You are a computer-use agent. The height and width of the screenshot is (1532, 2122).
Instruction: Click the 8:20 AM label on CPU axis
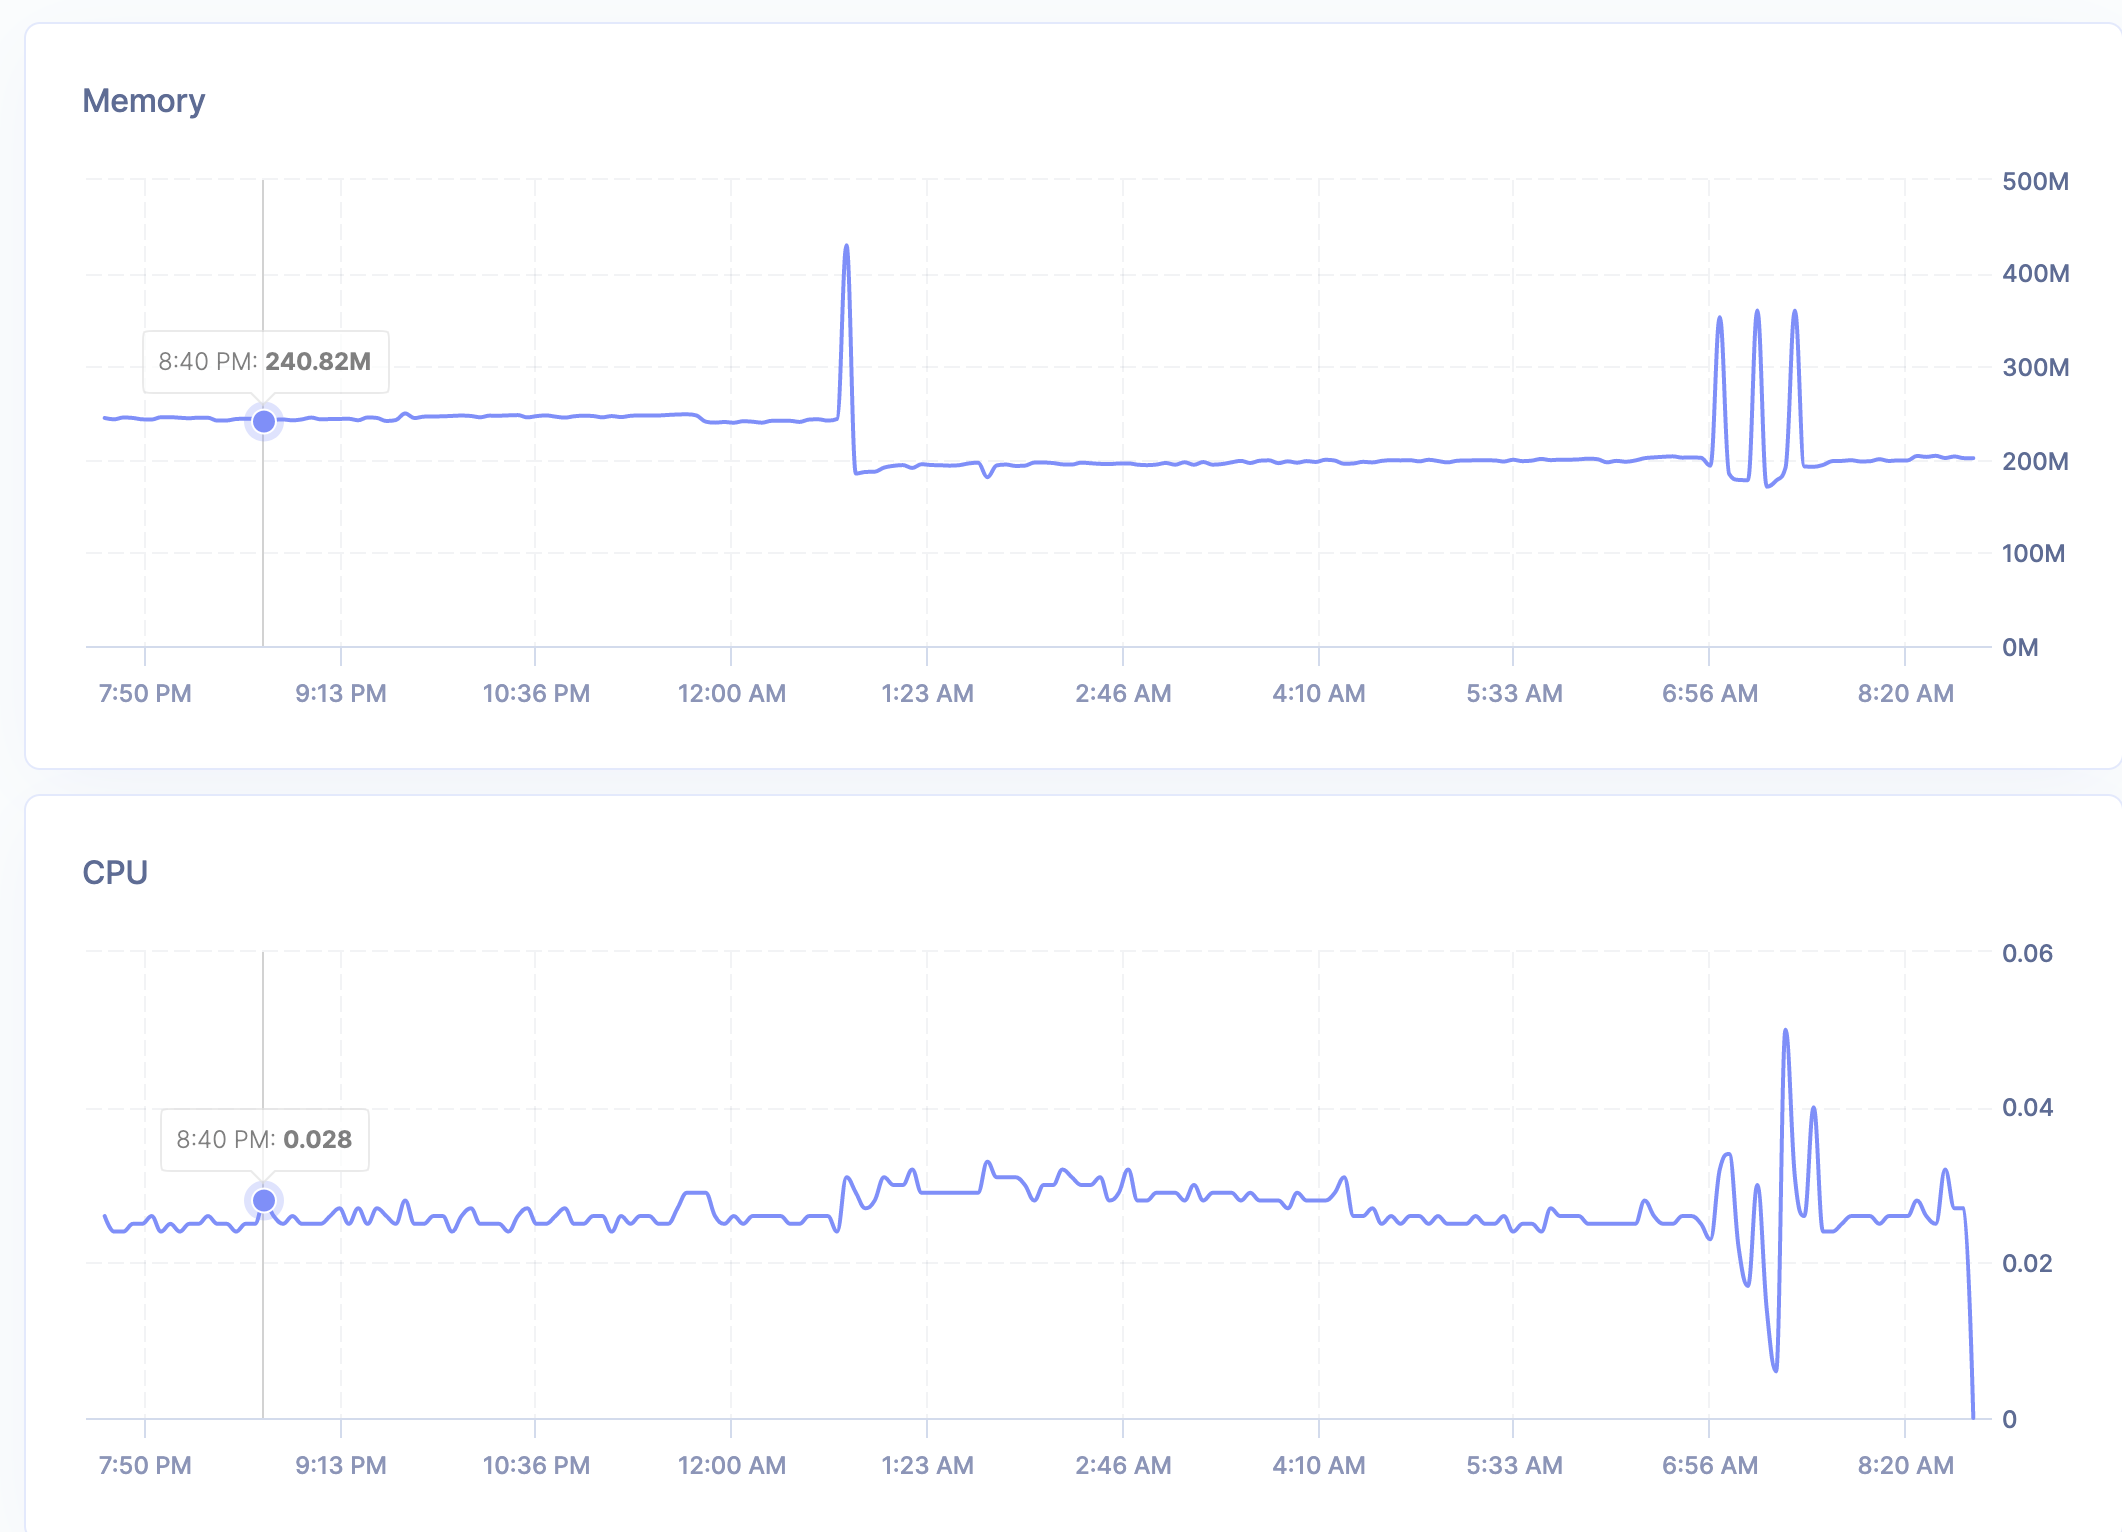[x=1905, y=1465]
